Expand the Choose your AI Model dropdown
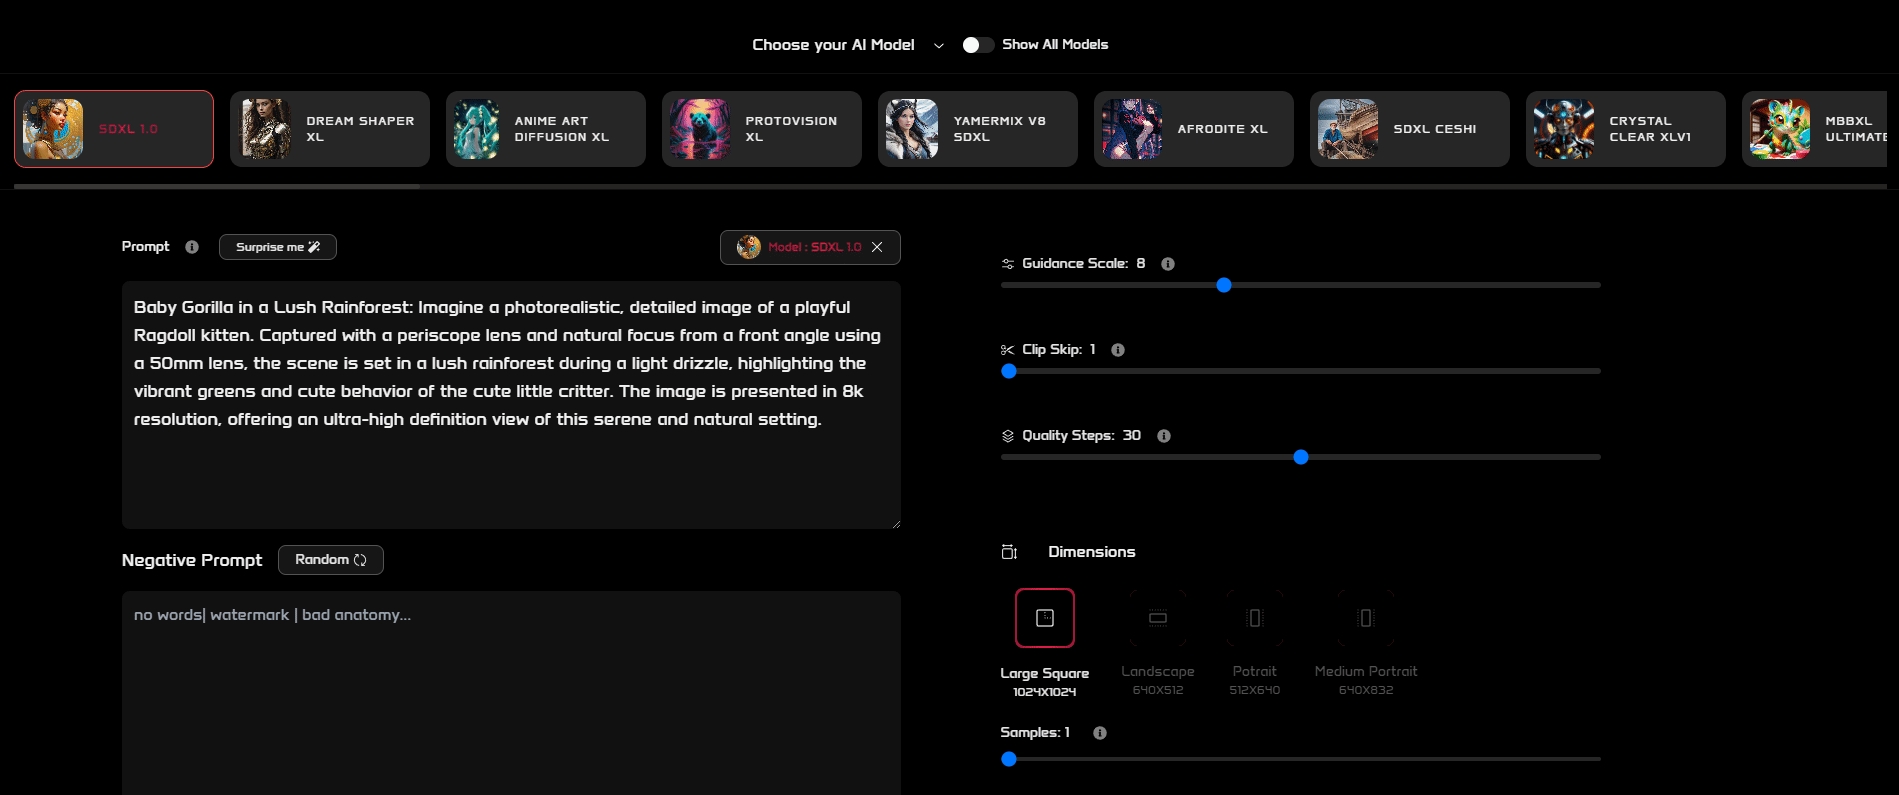The width and height of the screenshot is (1899, 795). [x=938, y=45]
